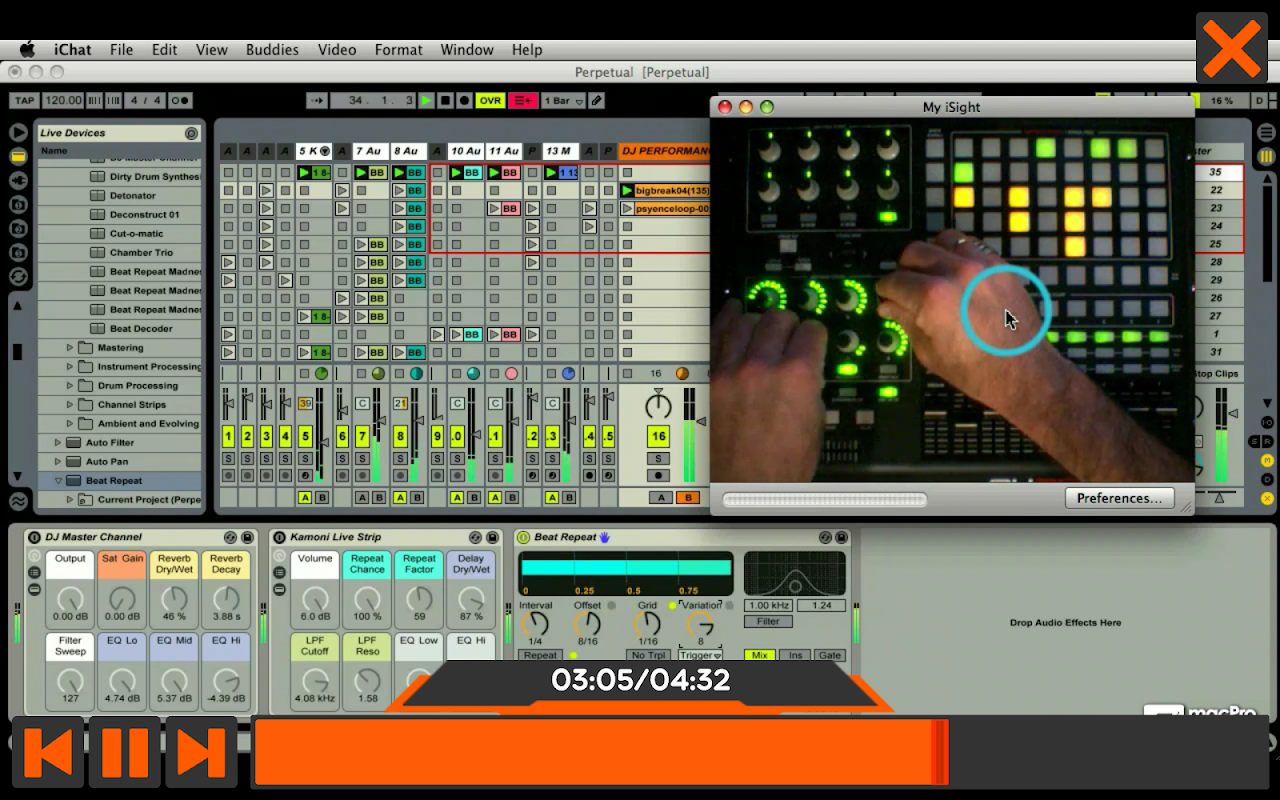Screen dimensions: 1280x800
Task: Open the Trigger dropdown in Beat Repeat
Action: point(701,656)
